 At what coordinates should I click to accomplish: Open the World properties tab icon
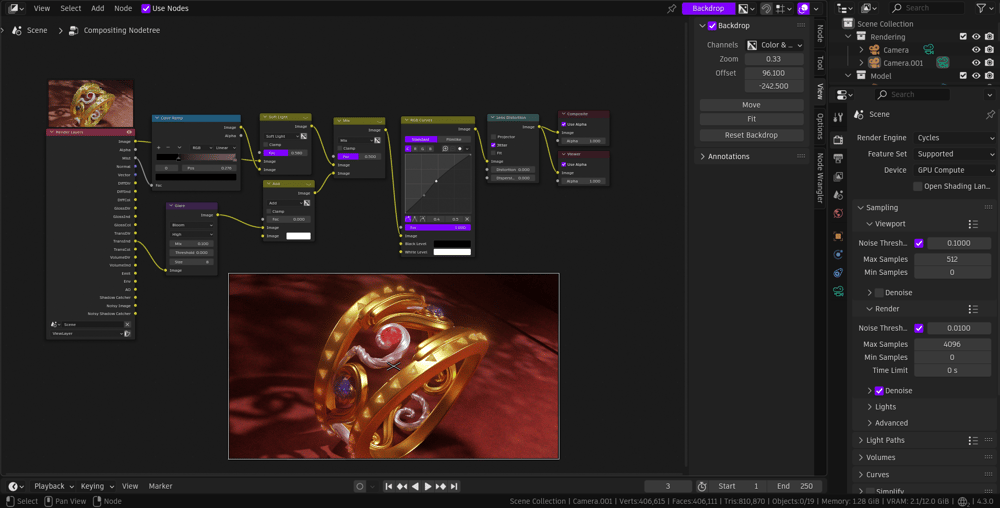pos(838,213)
